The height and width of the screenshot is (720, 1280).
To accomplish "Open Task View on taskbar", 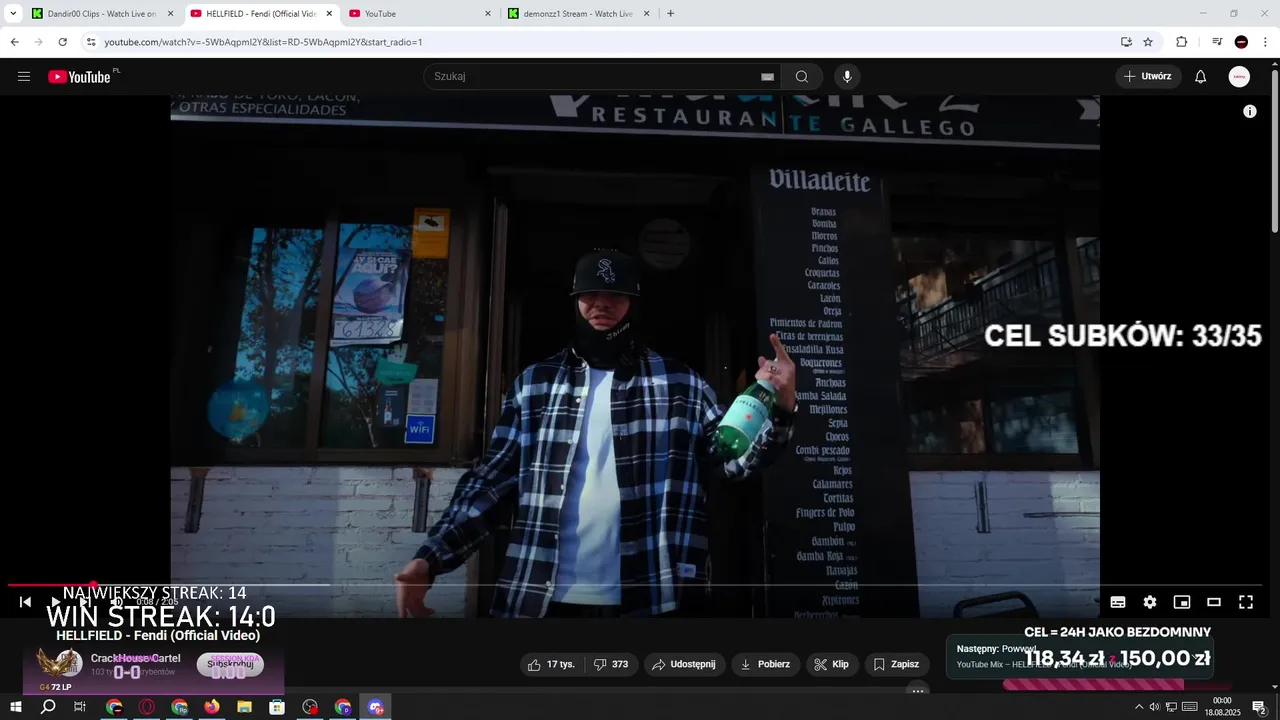I will point(80,707).
